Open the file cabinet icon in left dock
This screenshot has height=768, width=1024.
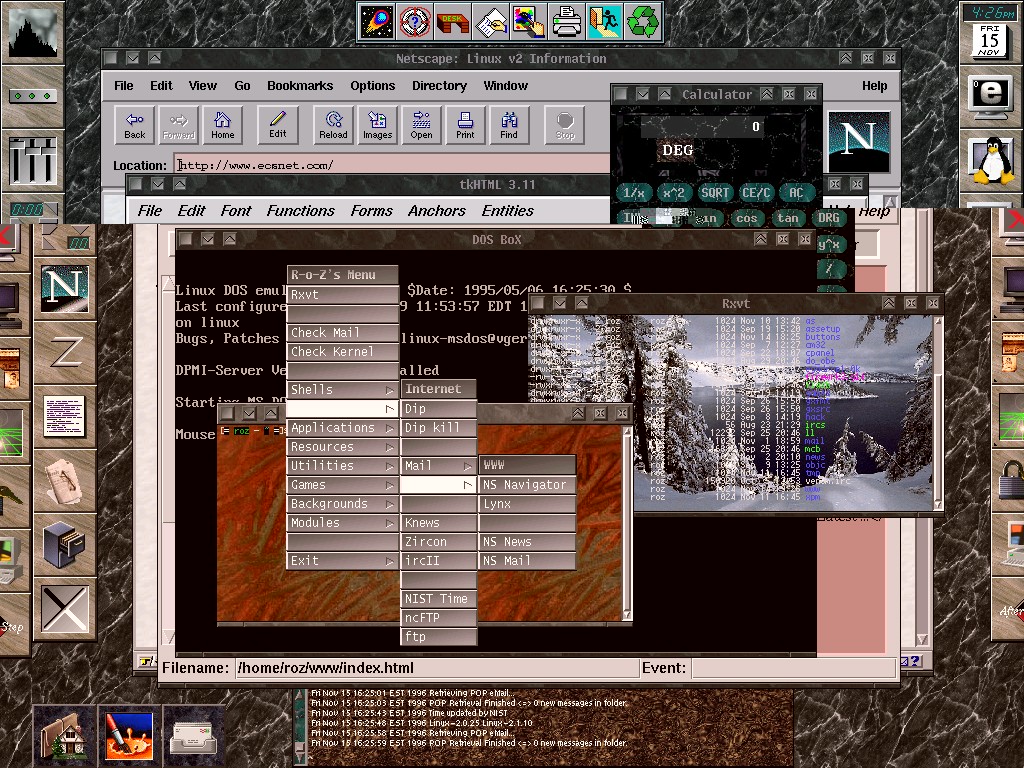65,544
